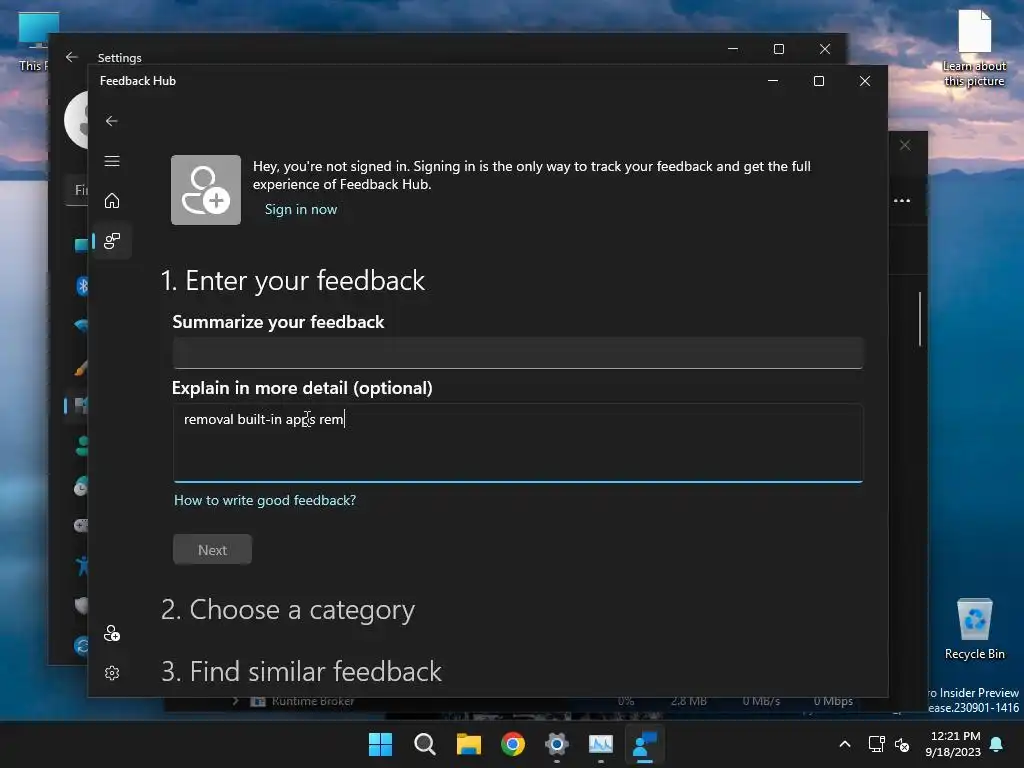Open taskbar Search
1024x768 pixels.
(424, 744)
